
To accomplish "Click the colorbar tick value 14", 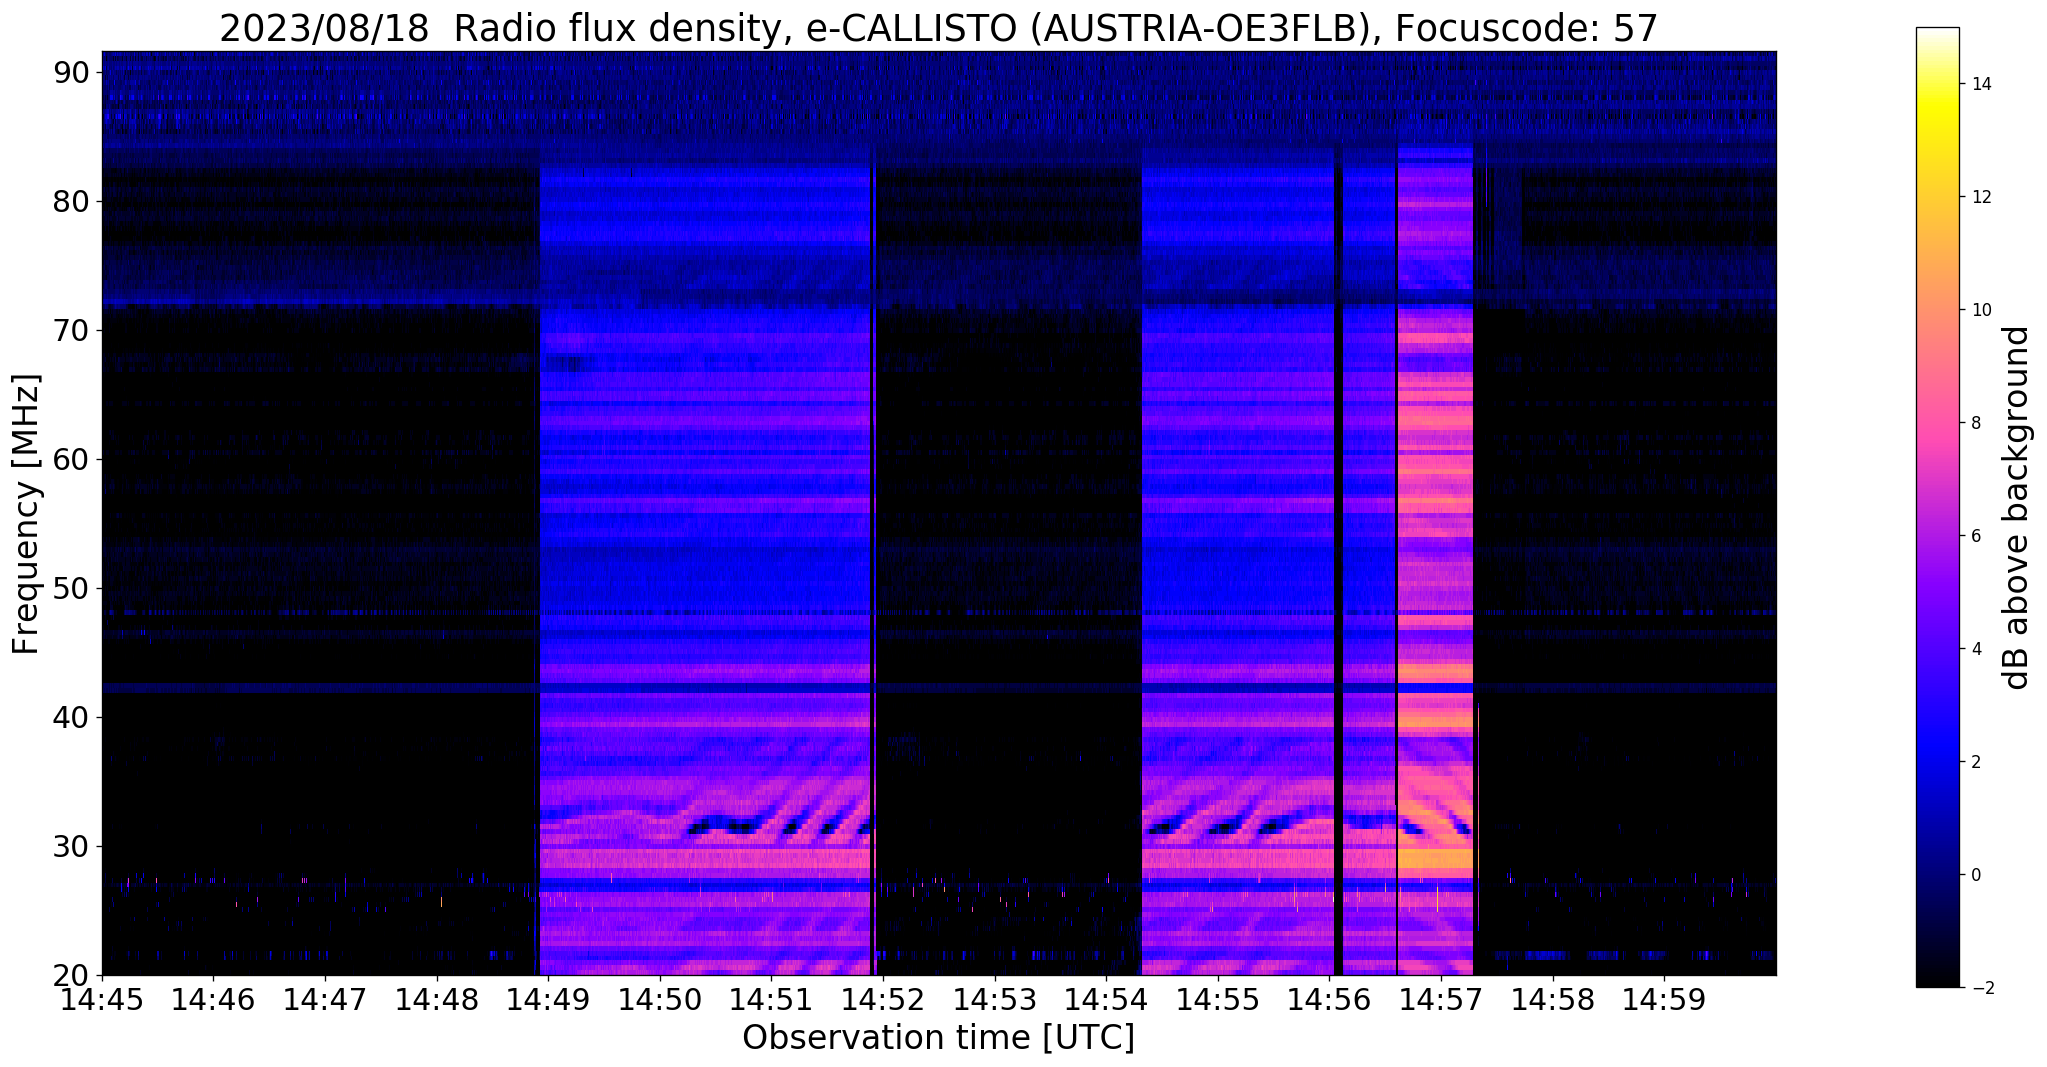I will pyautogui.click(x=1981, y=84).
